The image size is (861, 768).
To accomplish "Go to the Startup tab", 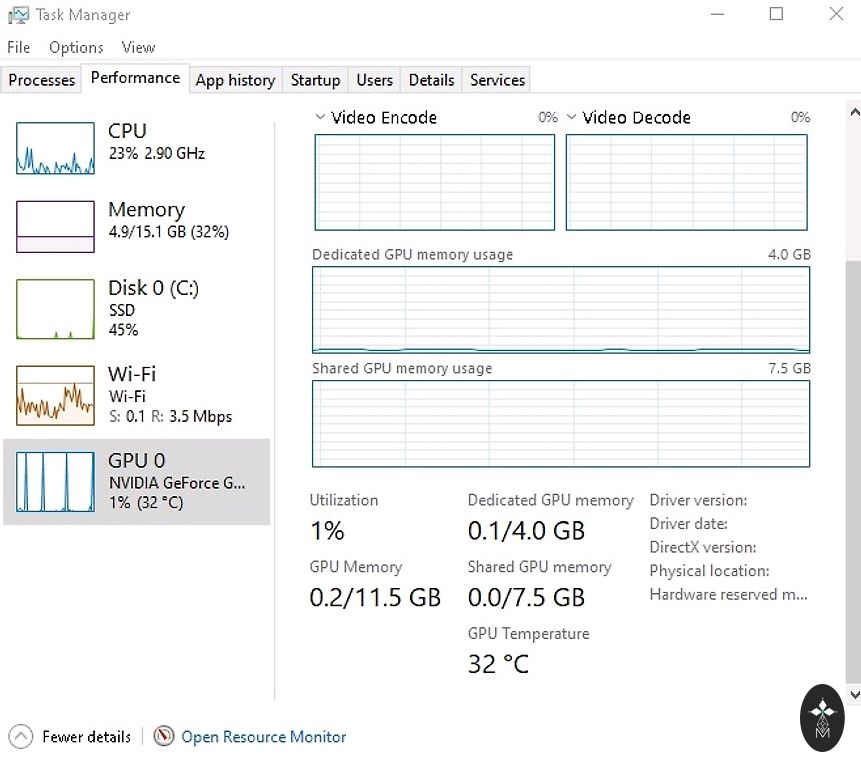I will (315, 80).
